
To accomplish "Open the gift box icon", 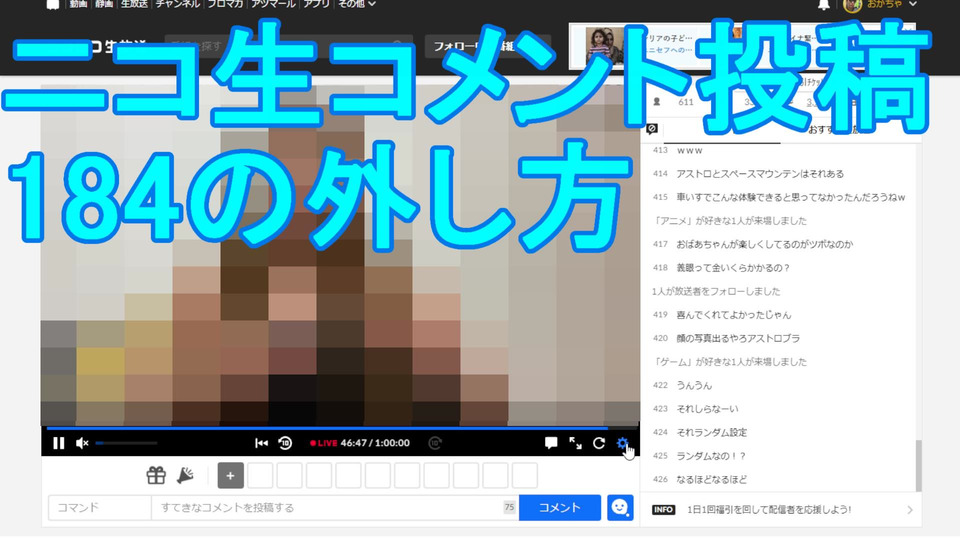I will 156,475.
